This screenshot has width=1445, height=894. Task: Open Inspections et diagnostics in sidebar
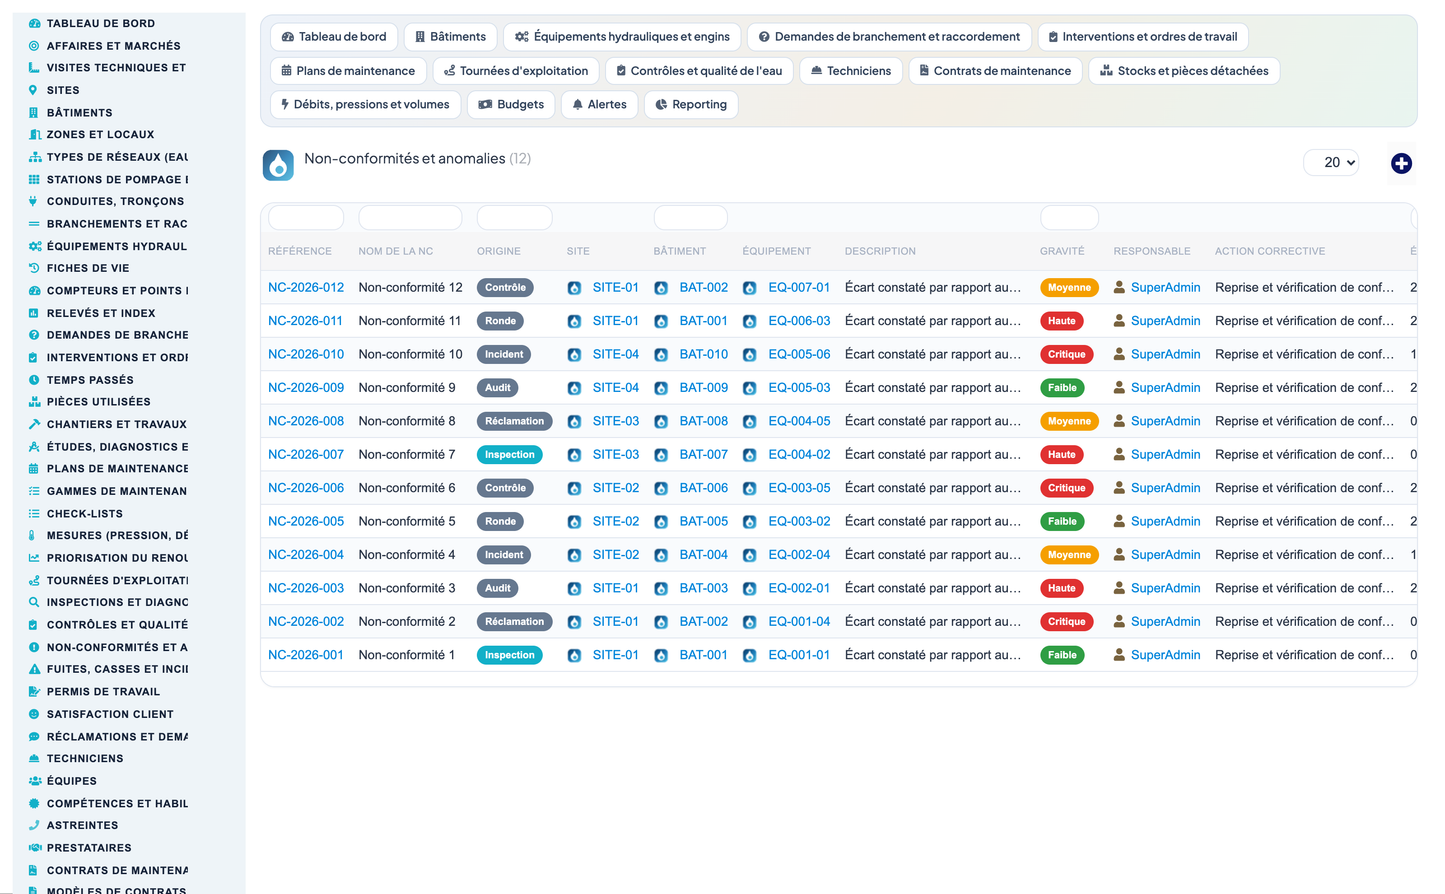117,602
